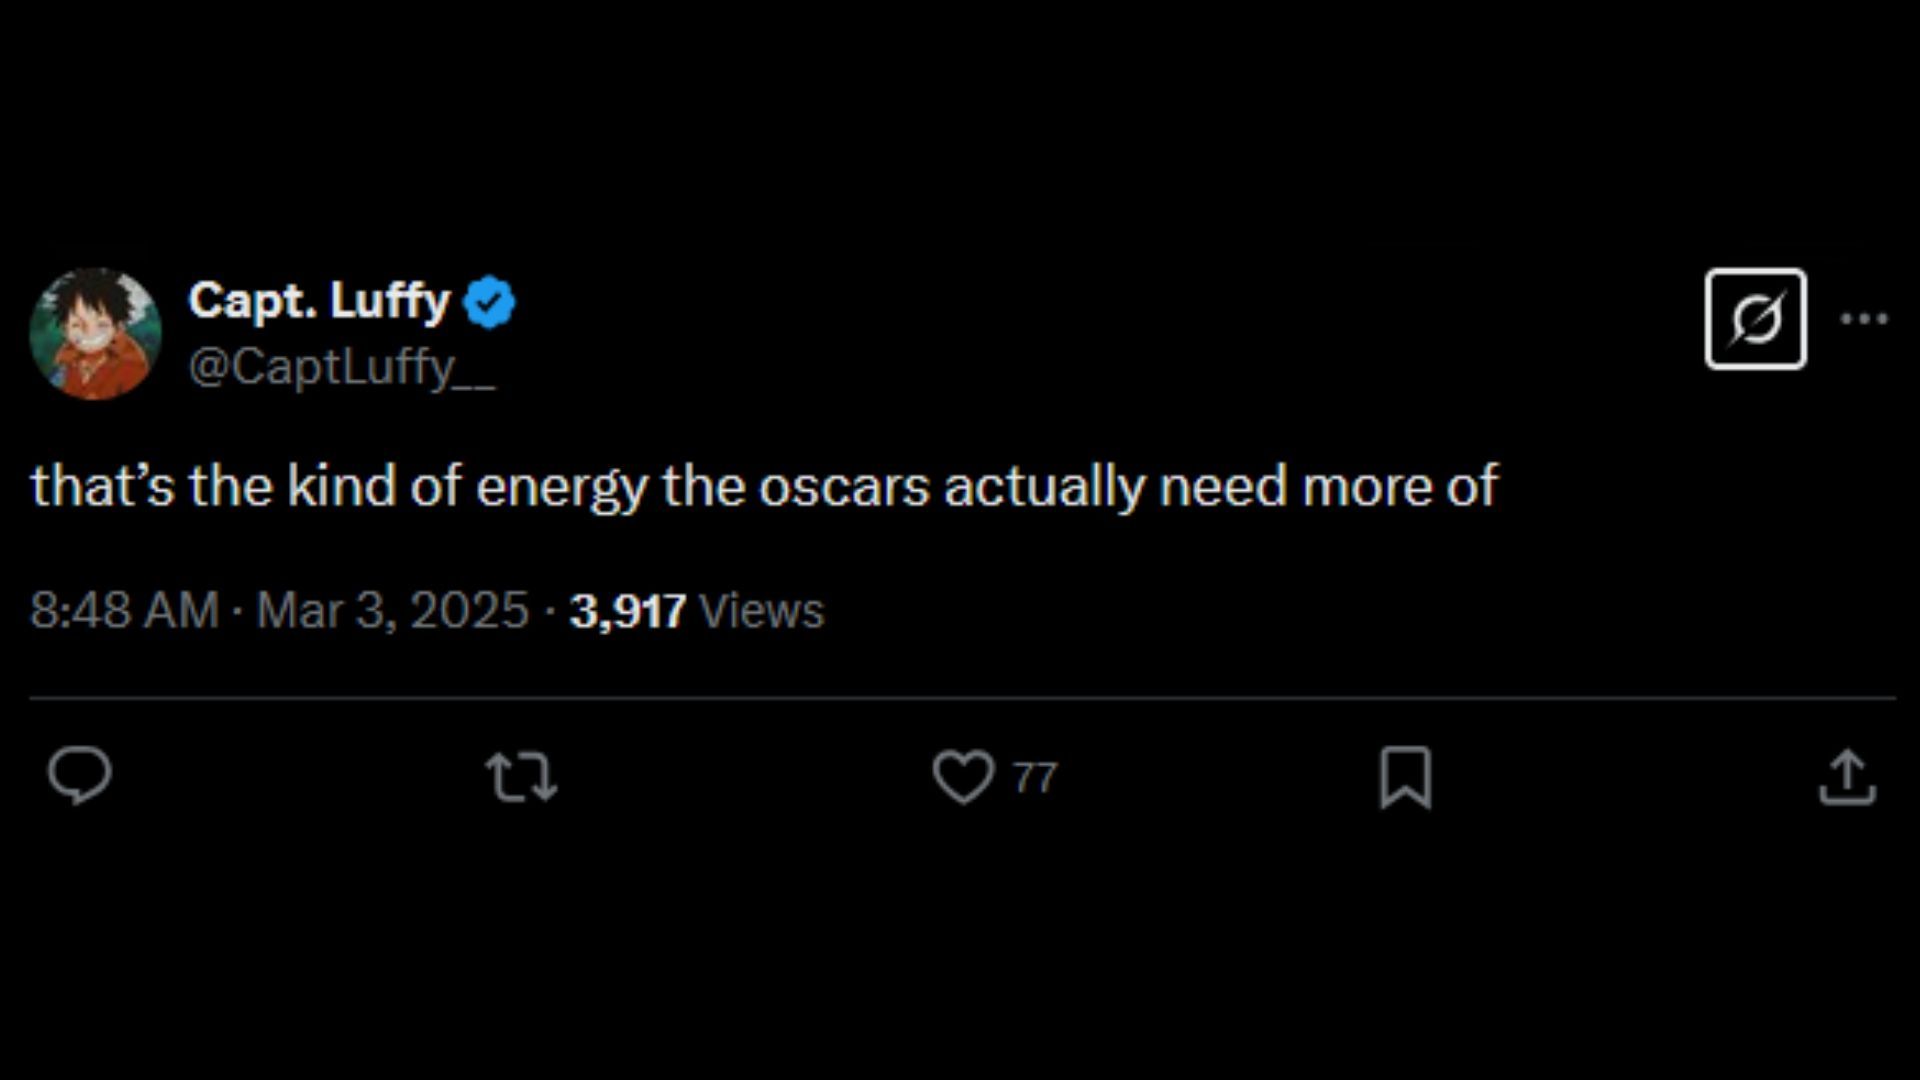Click the tweet text about the oscars
This screenshot has height=1080, width=1920.
[764, 487]
